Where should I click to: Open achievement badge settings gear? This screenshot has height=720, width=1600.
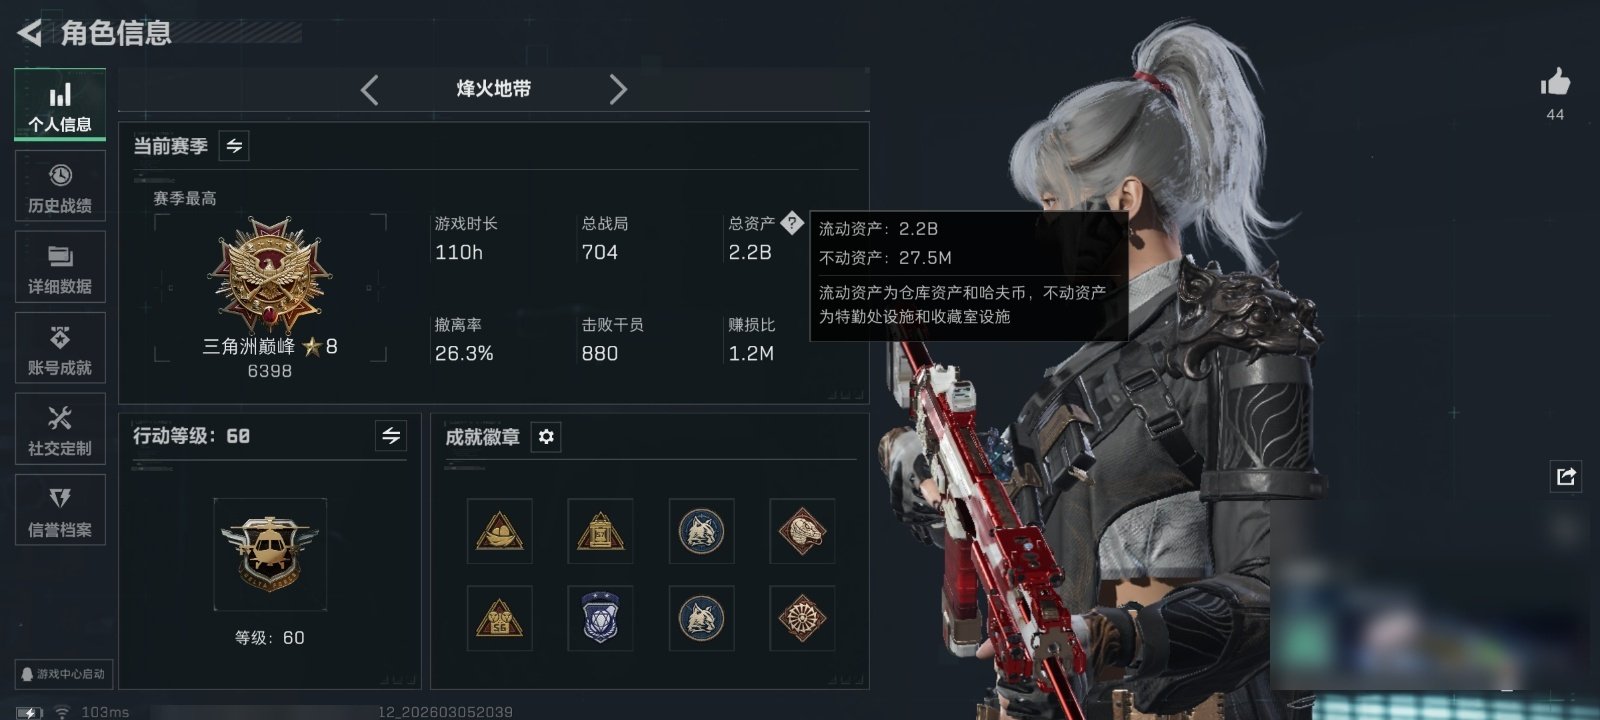(x=546, y=437)
